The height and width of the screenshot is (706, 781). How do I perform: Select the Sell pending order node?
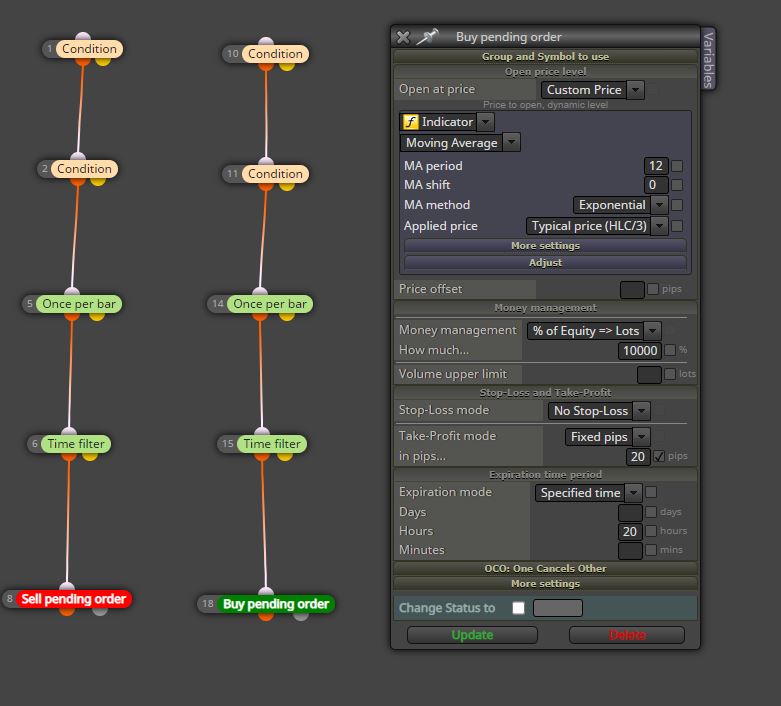tap(73, 599)
